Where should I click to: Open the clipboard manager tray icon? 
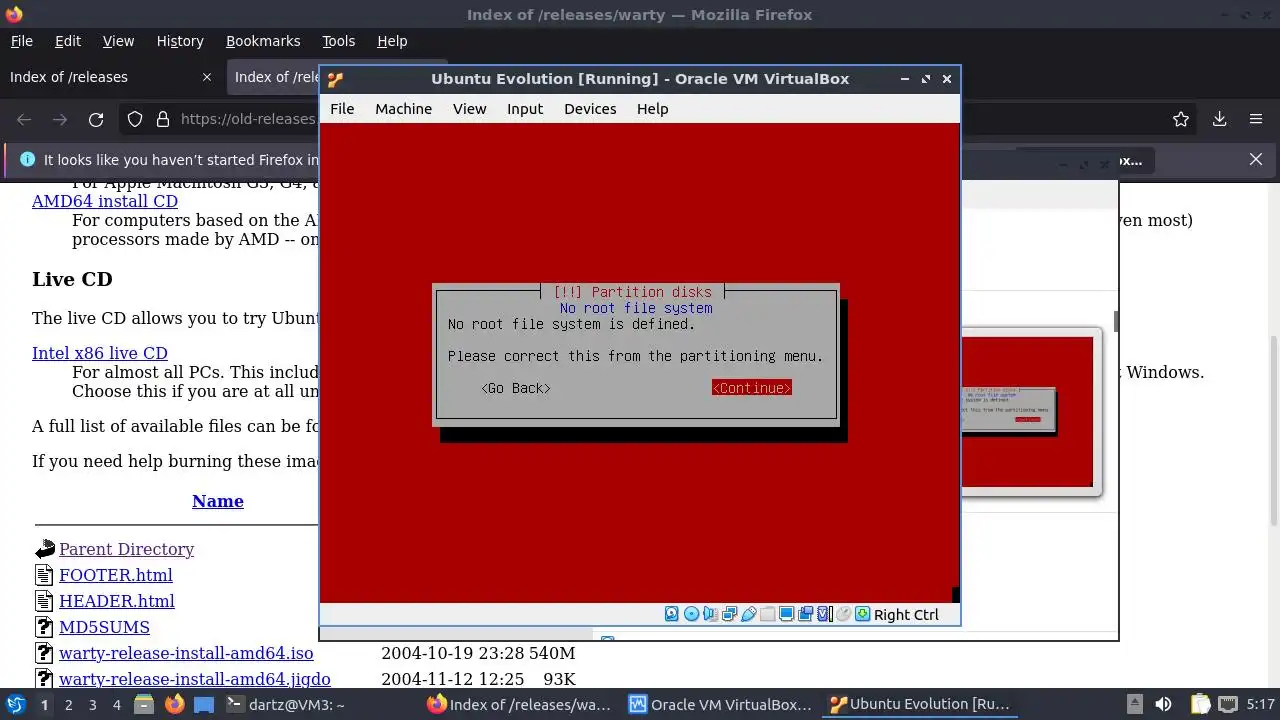click(x=1200, y=704)
